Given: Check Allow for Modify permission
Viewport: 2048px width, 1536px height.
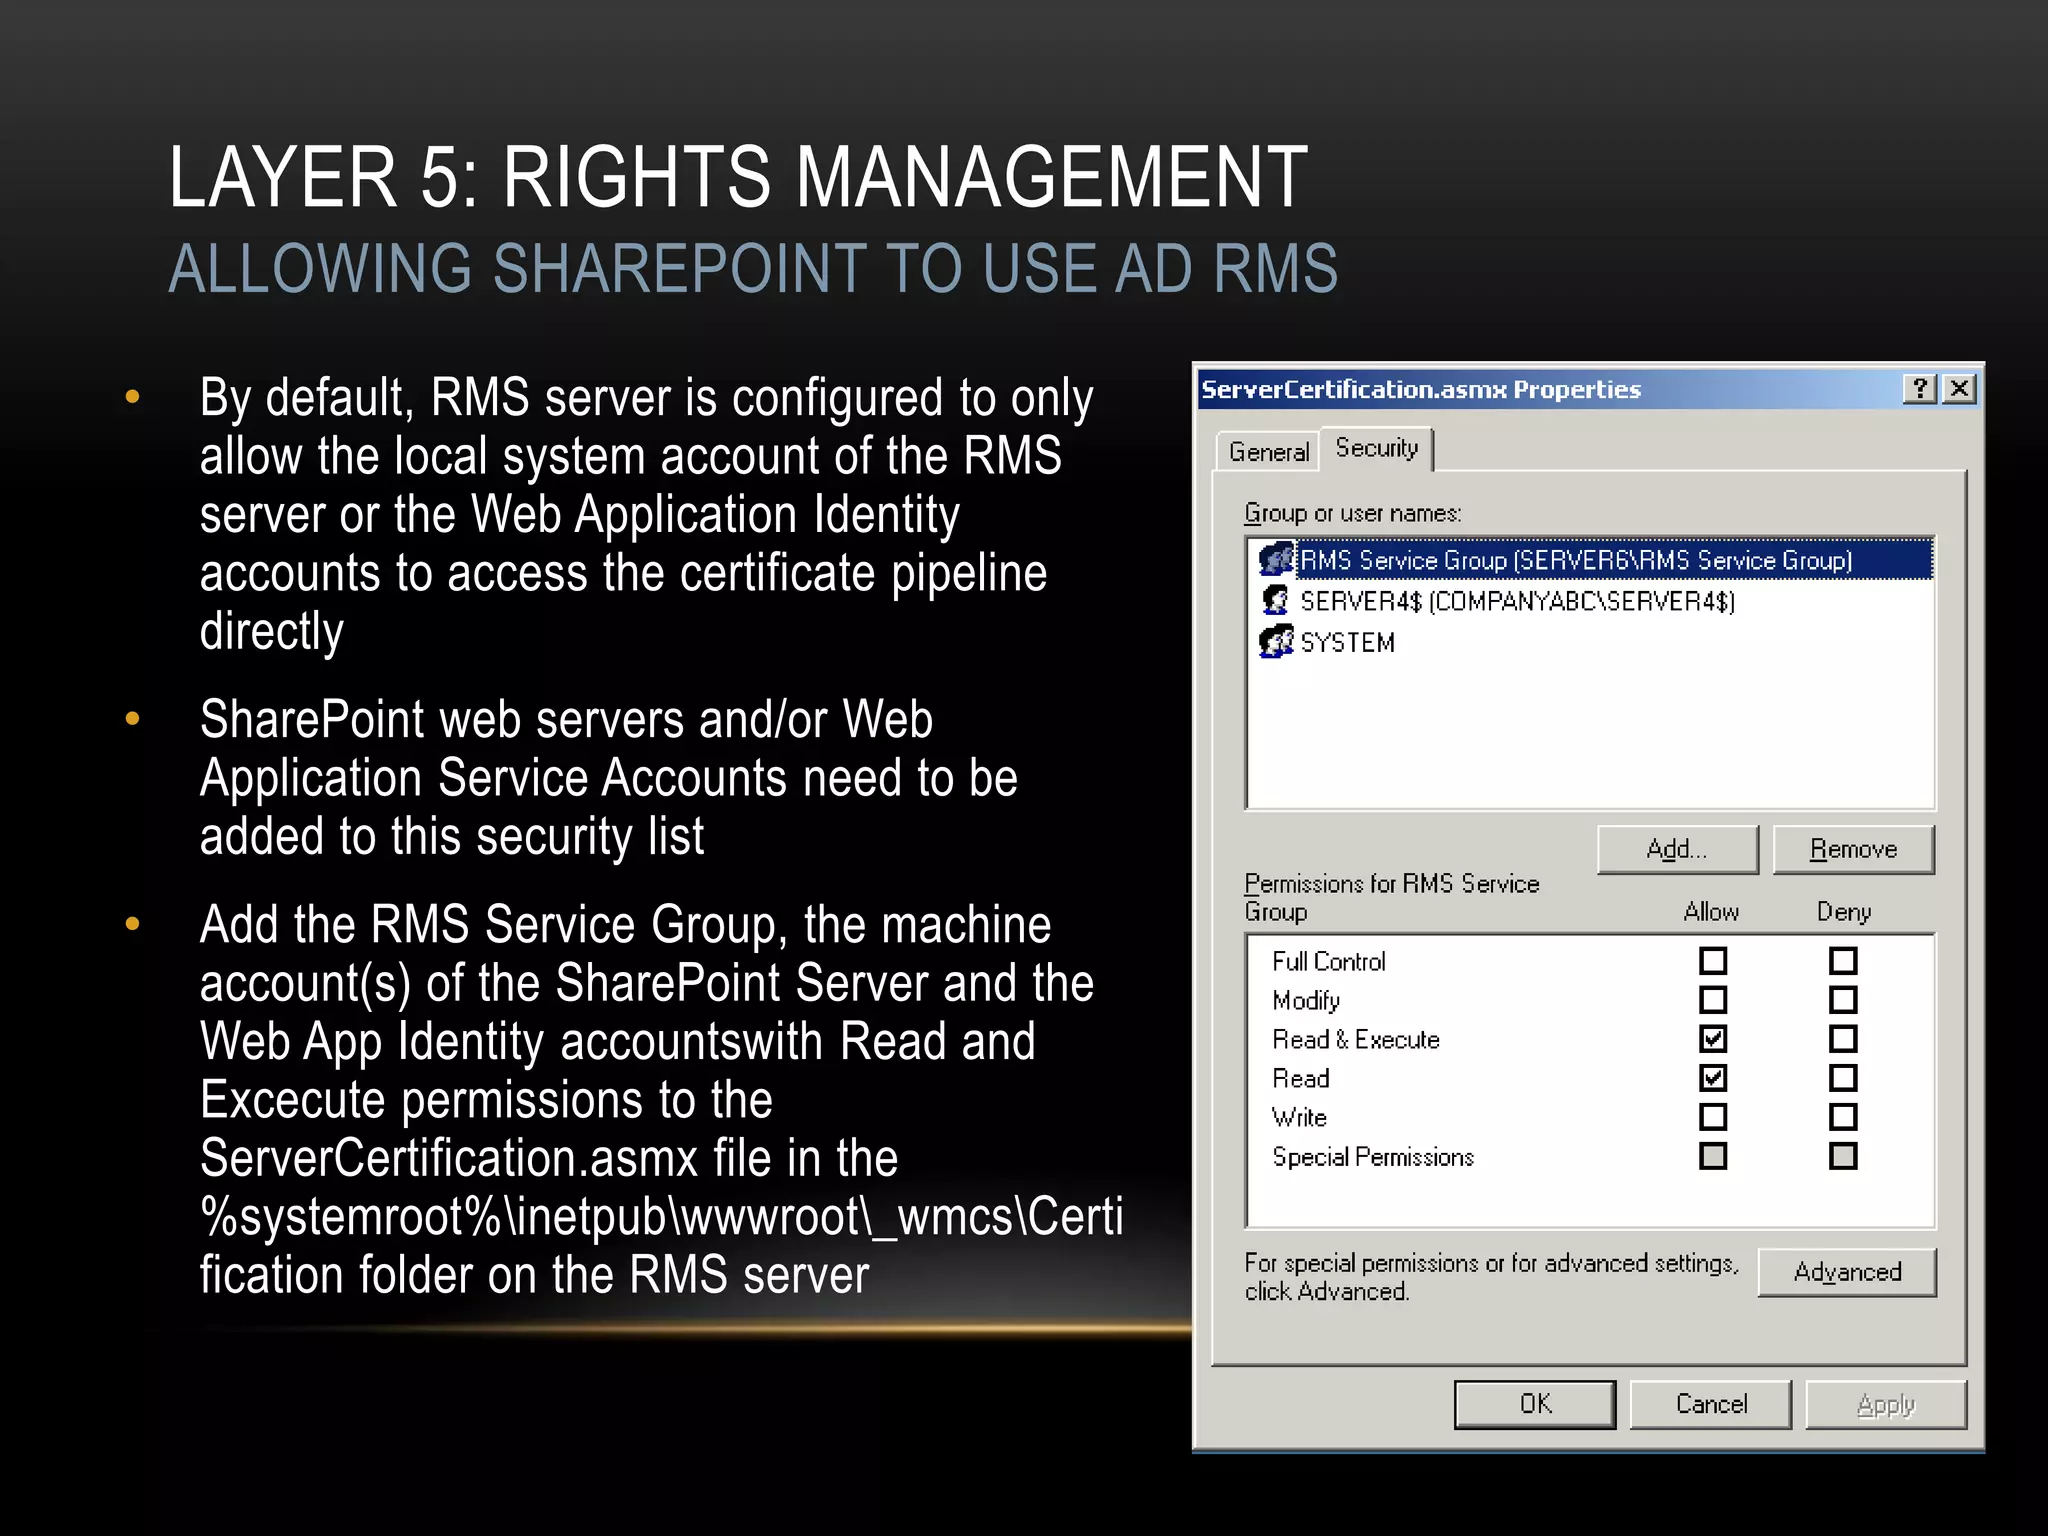Looking at the screenshot, I should (1713, 1000).
